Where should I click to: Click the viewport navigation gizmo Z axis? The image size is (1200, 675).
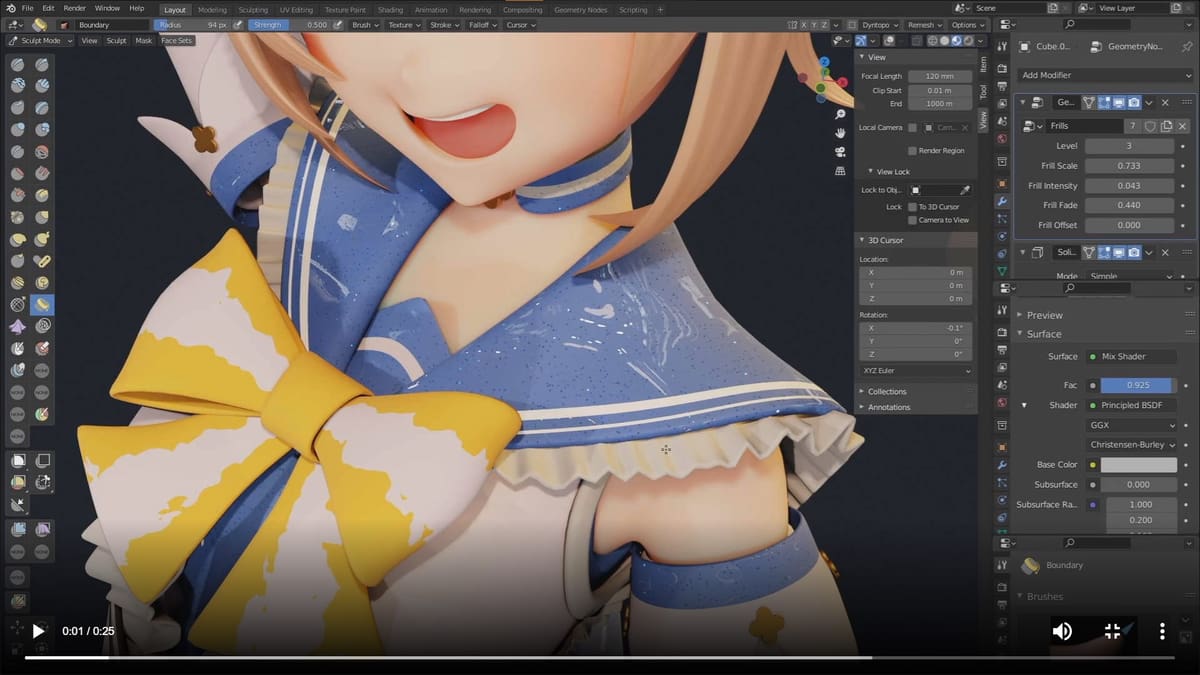(x=824, y=61)
